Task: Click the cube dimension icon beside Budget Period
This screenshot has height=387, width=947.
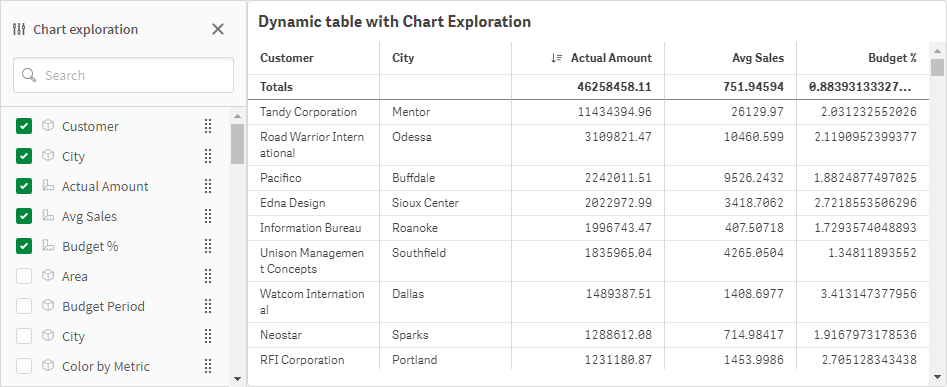Action: (x=48, y=306)
